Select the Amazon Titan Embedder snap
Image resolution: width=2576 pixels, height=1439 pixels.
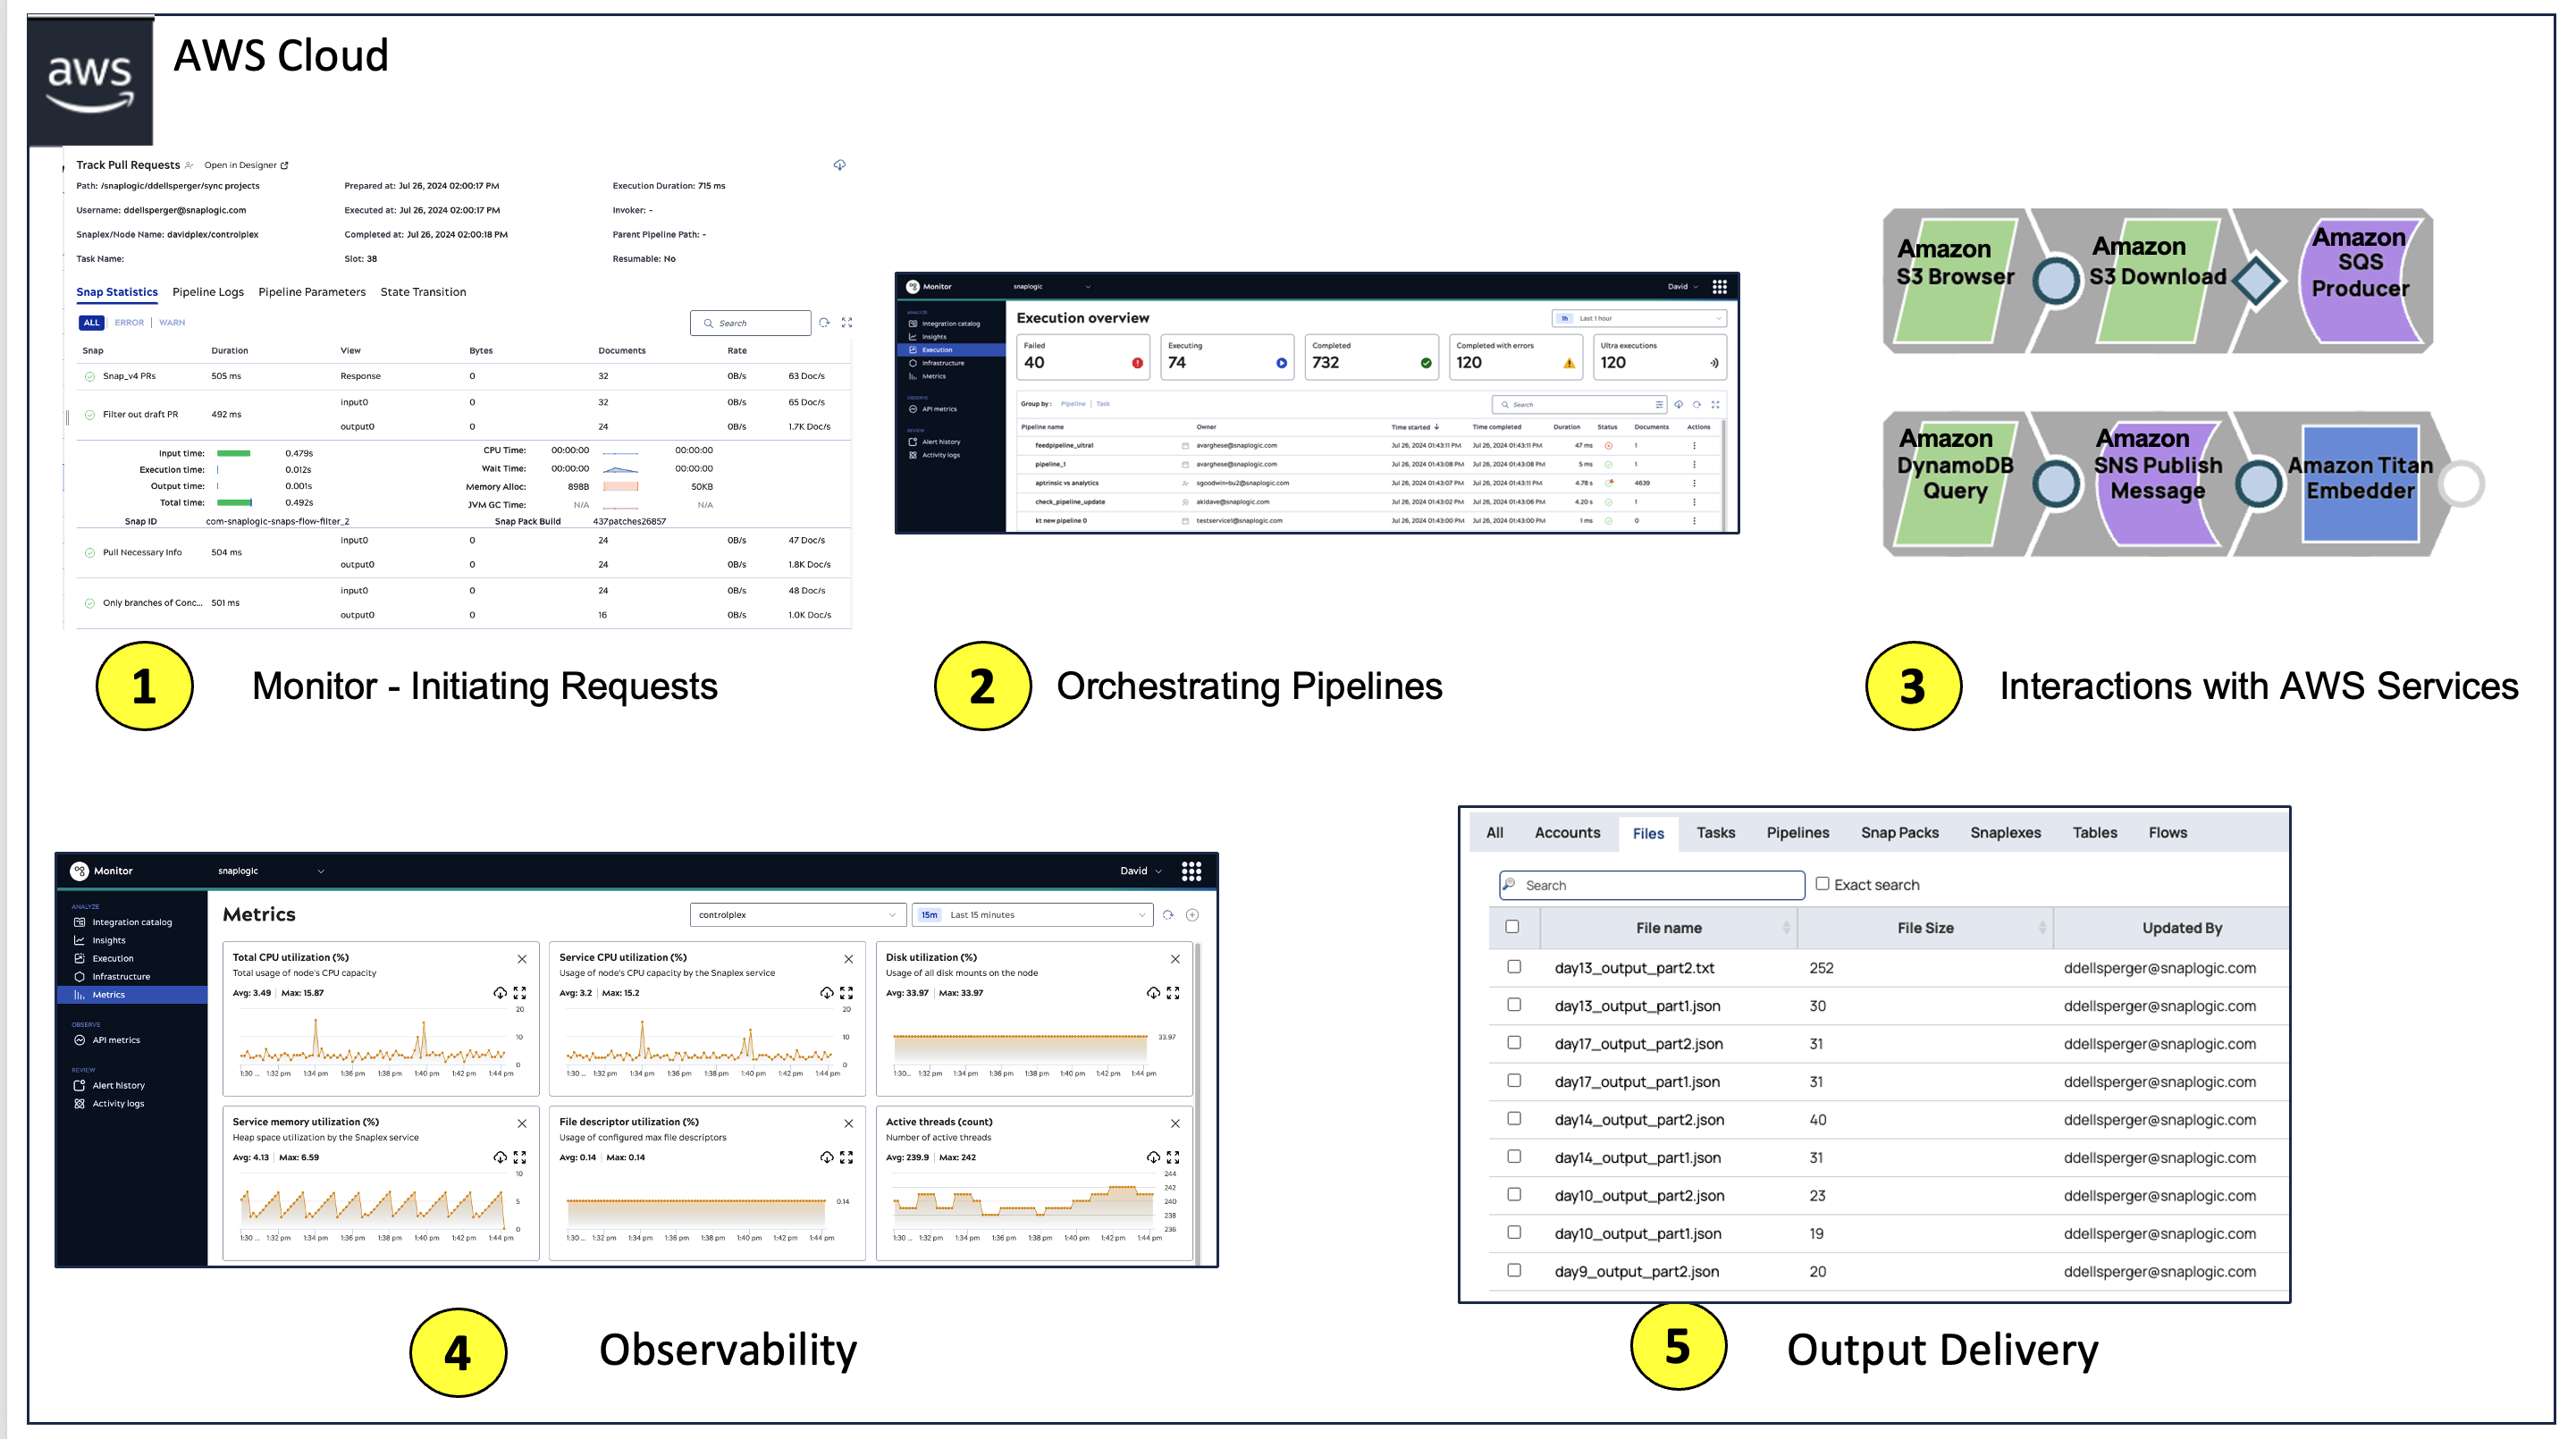pos(2360,483)
